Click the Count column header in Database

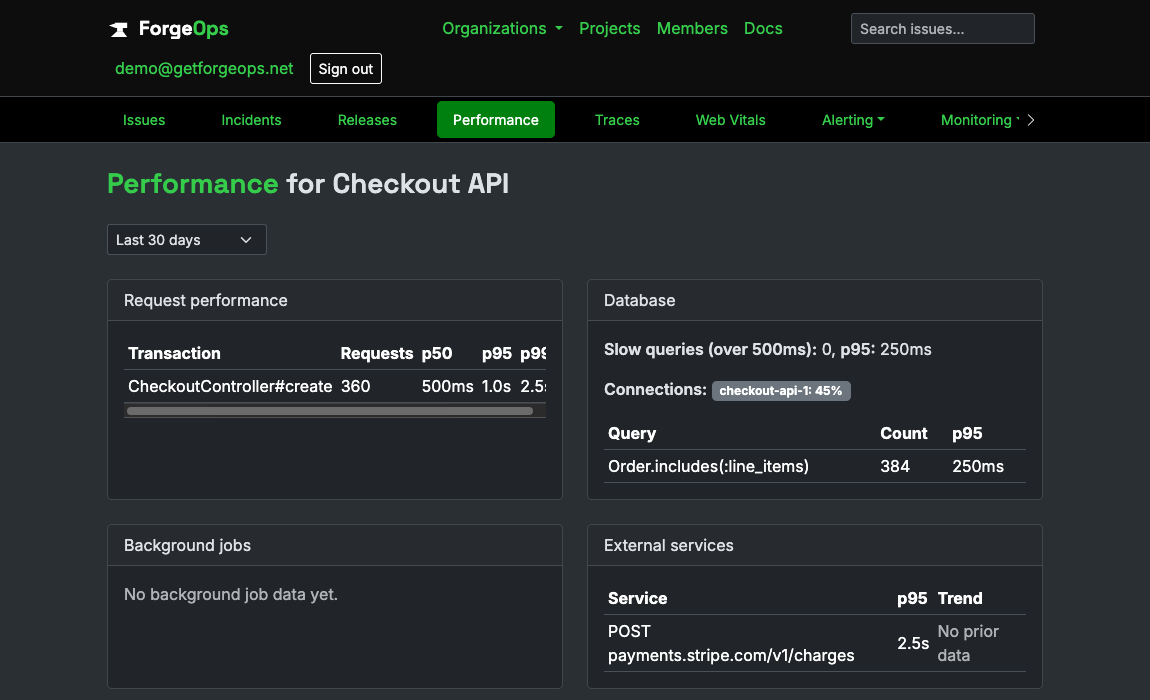coord(904,434)
